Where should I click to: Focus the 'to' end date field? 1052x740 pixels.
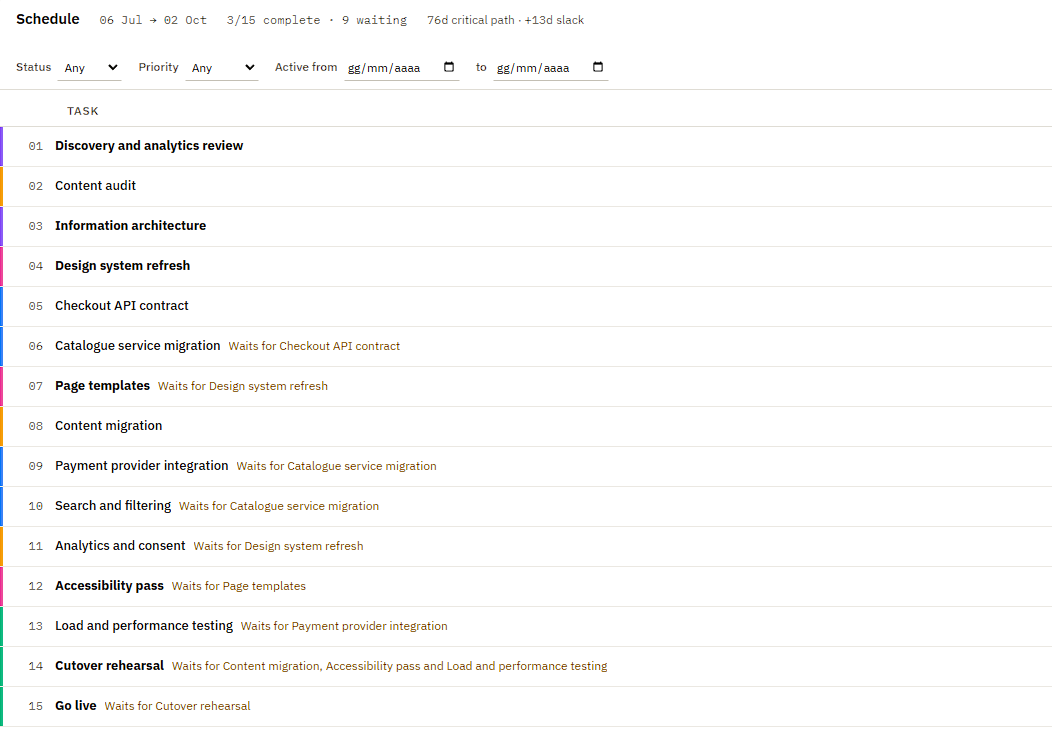(x=550, y=68)
